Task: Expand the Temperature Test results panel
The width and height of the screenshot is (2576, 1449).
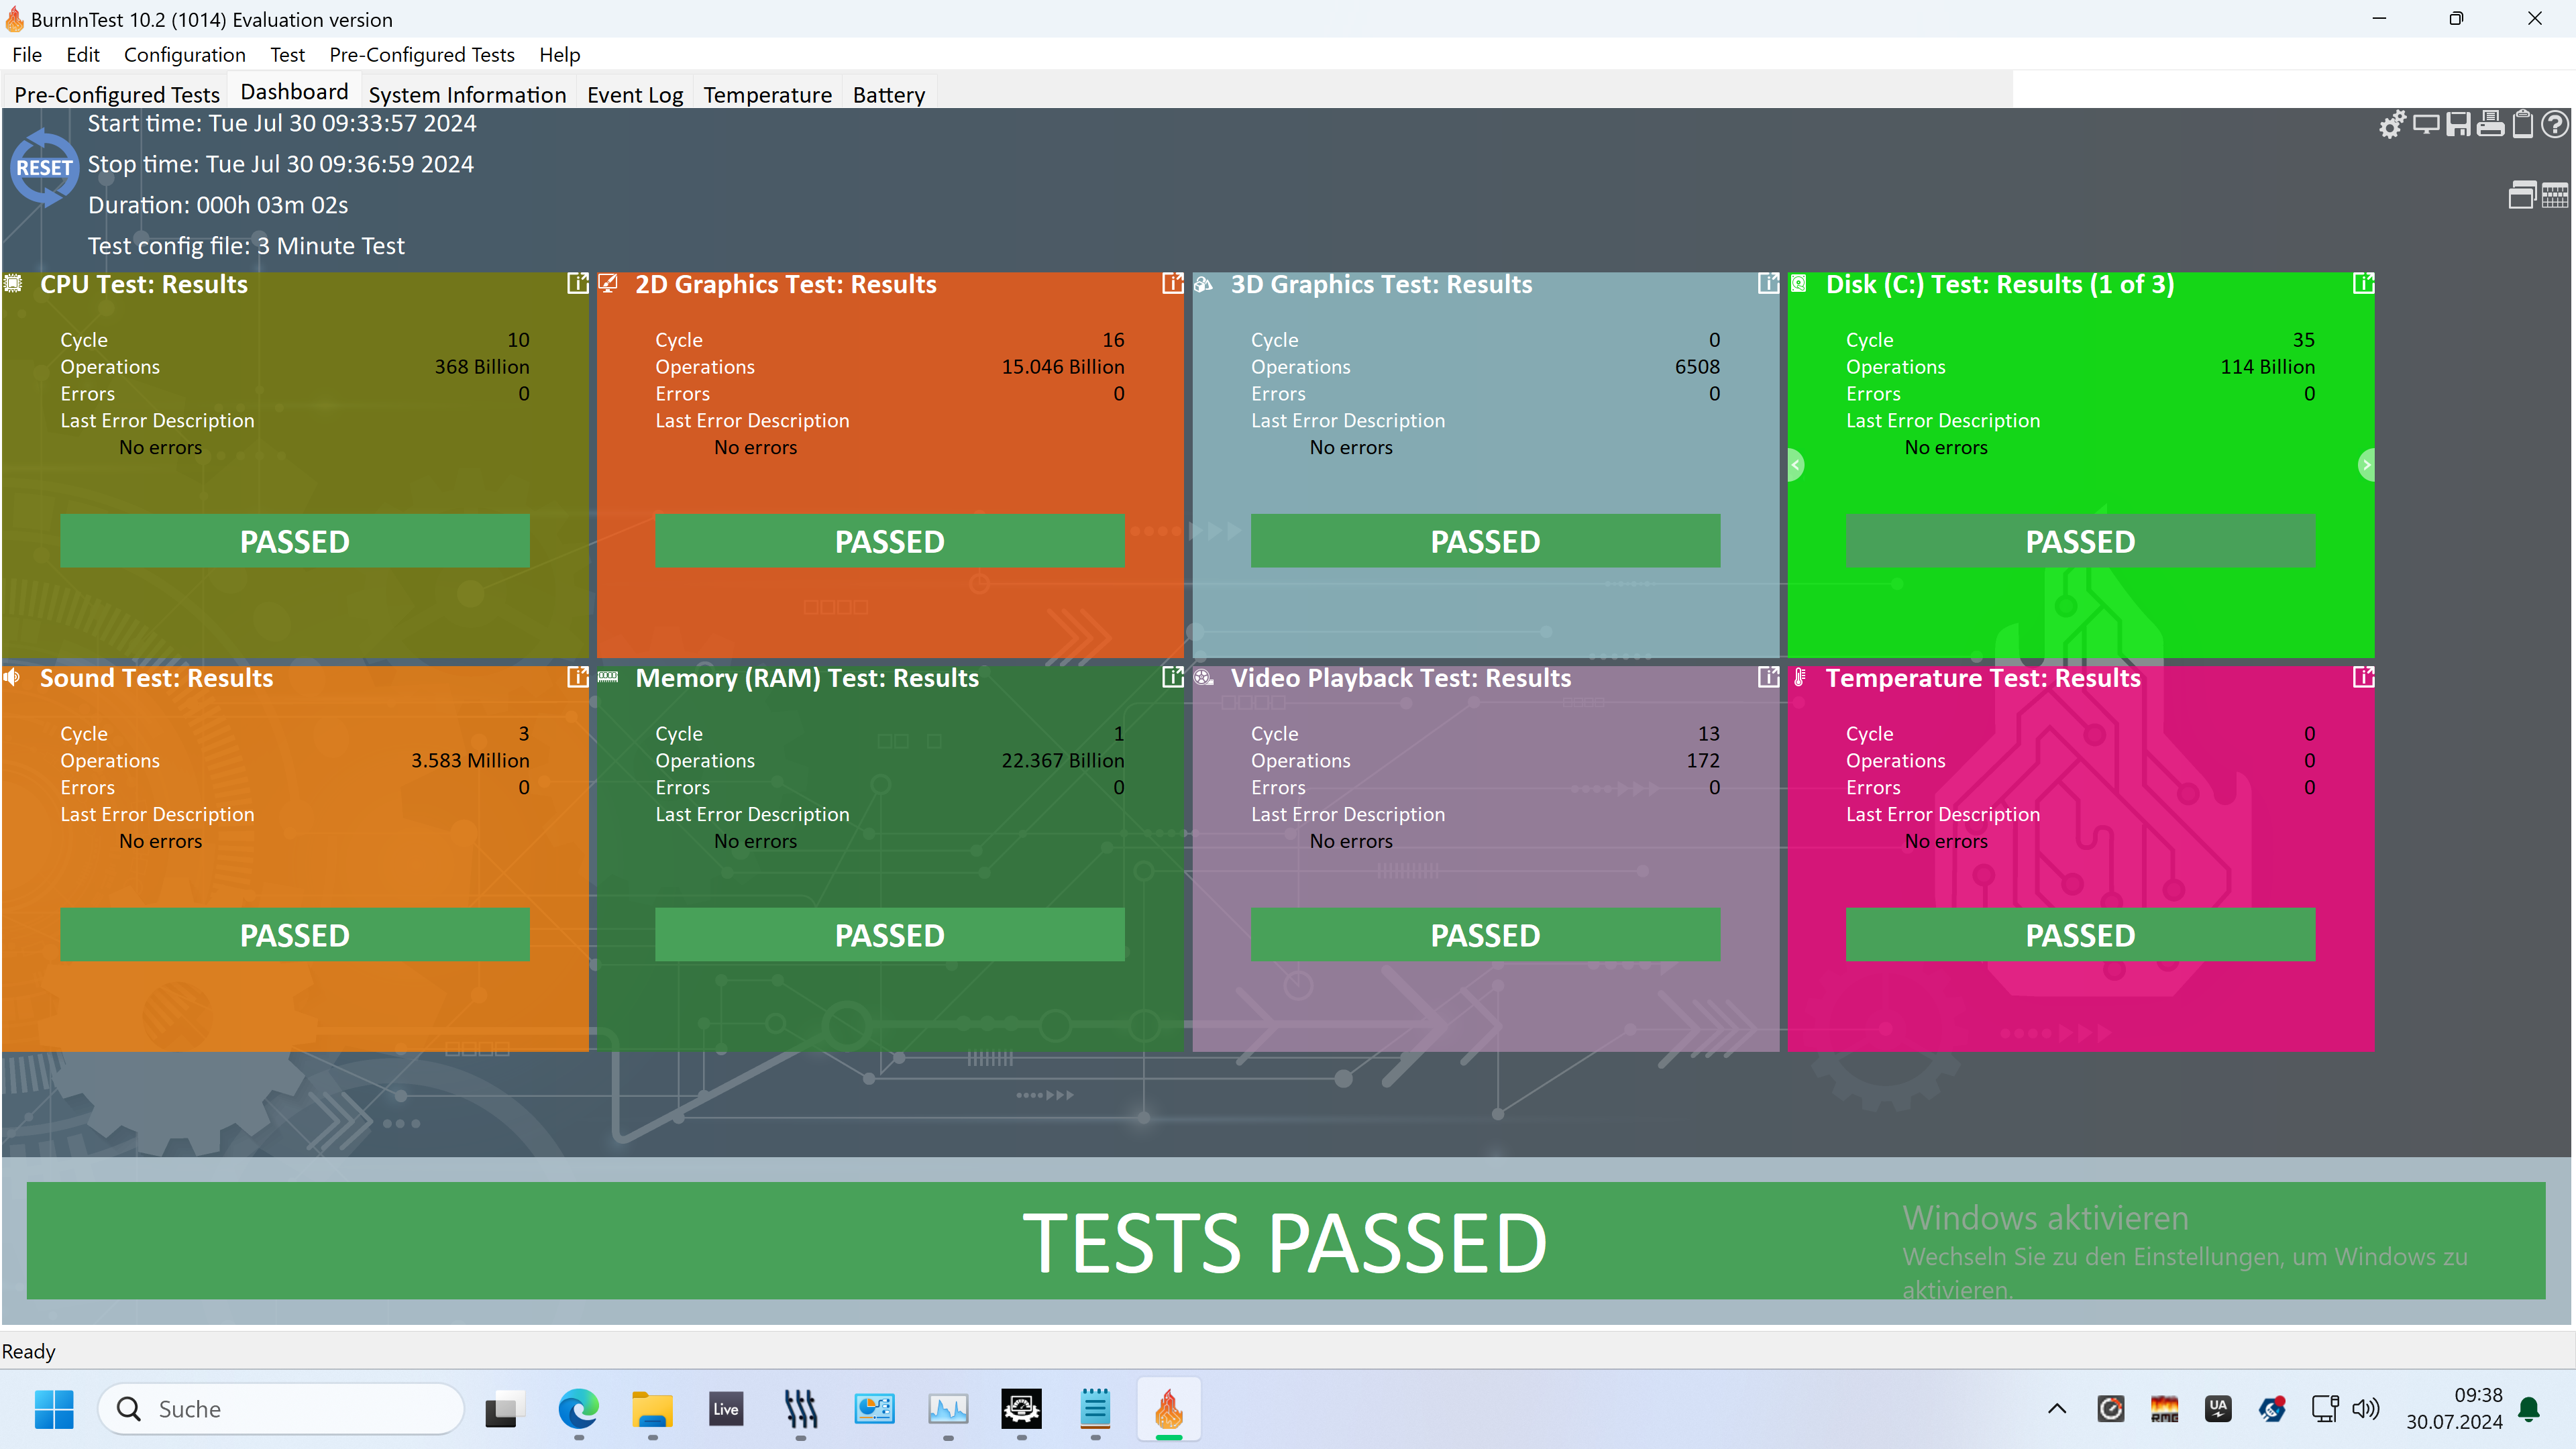Action: point(2363,678)
